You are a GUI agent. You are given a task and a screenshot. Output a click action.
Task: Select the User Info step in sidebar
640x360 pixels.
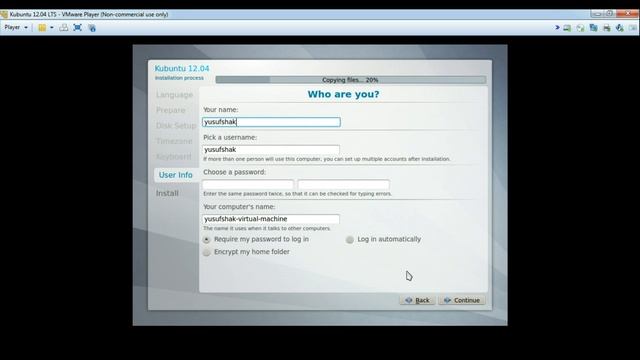pos(176,175)
